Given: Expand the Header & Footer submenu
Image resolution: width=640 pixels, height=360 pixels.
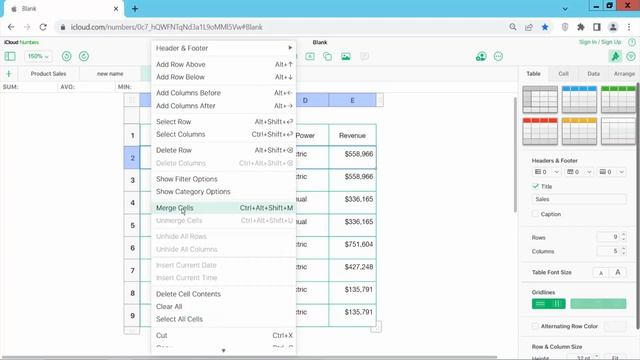Looking at the screenshot, I should pos(224,48).
